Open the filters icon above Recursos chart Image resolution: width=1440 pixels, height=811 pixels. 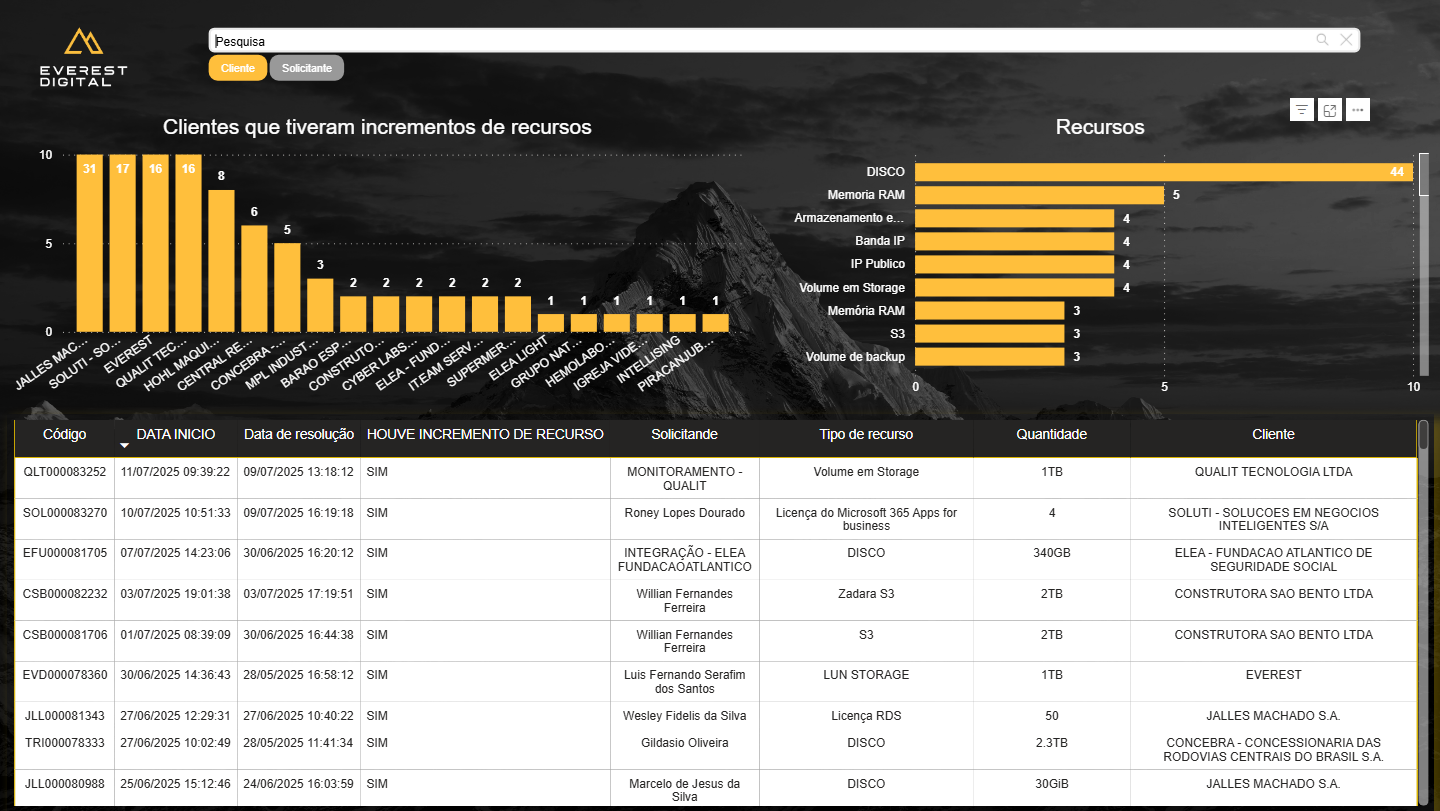point(1301,110)
